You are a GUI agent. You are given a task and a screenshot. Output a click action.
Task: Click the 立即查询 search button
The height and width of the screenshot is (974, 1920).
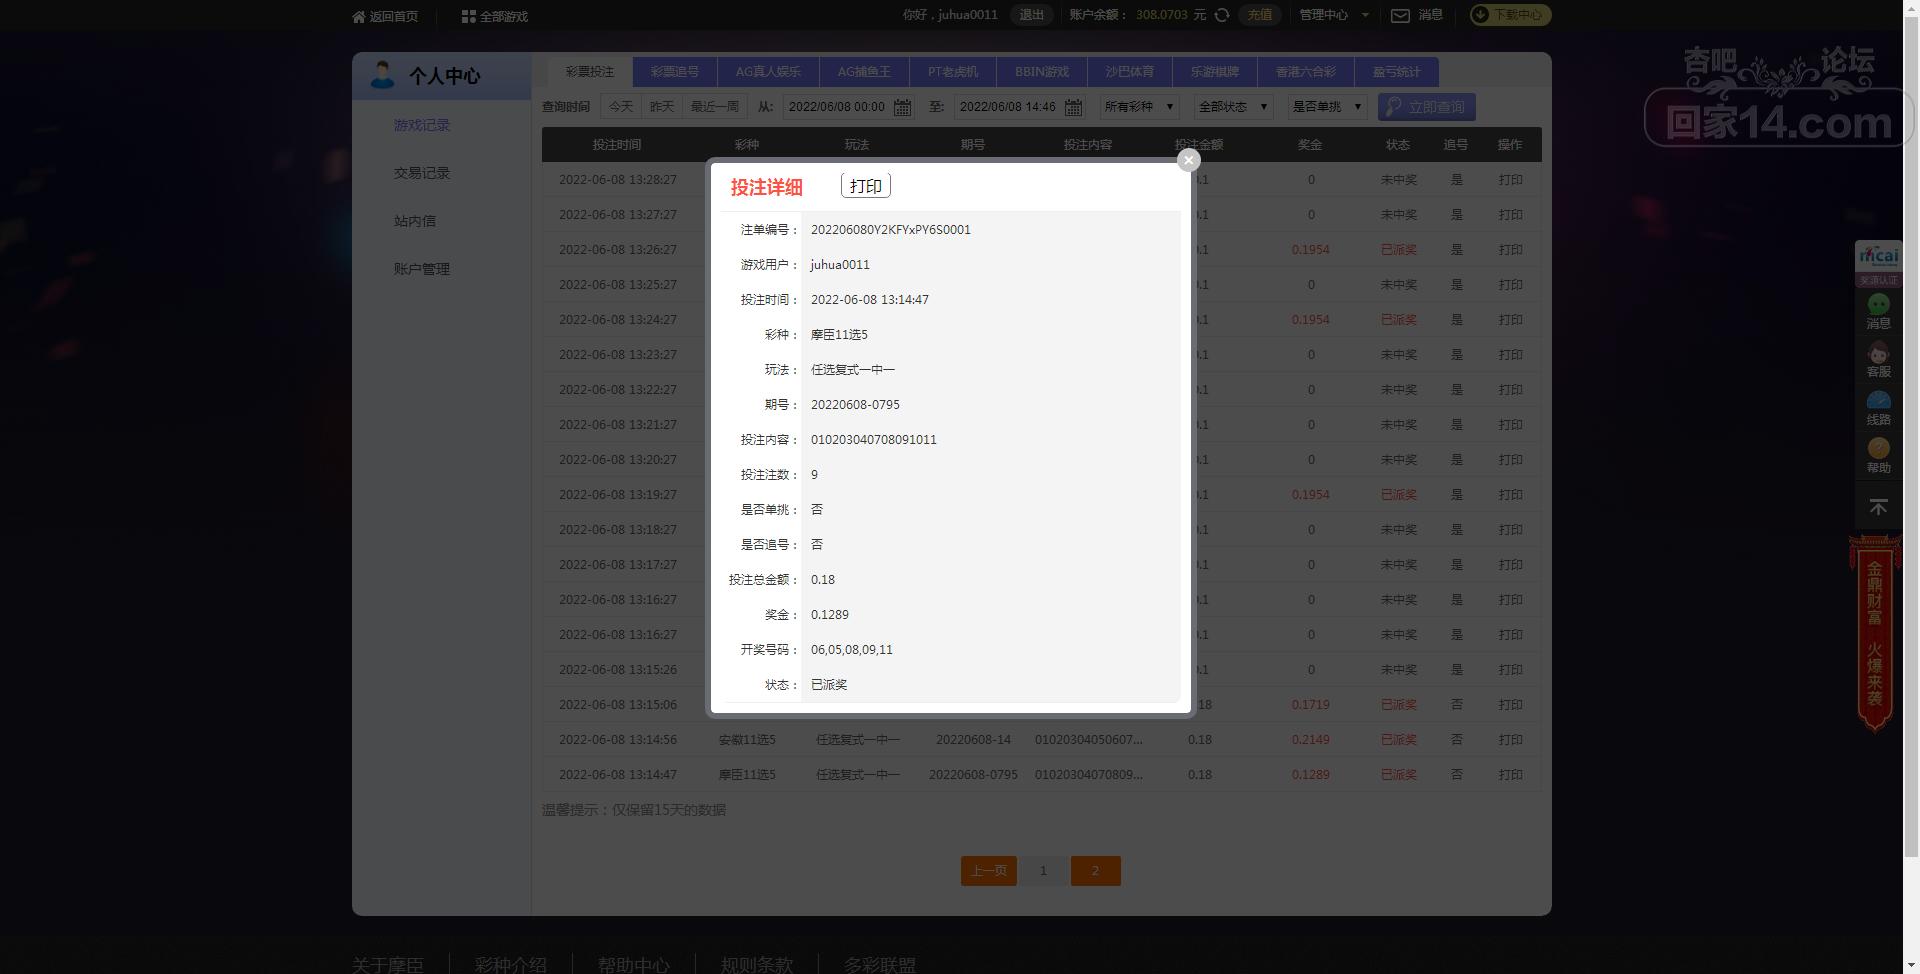point(1427,107)
